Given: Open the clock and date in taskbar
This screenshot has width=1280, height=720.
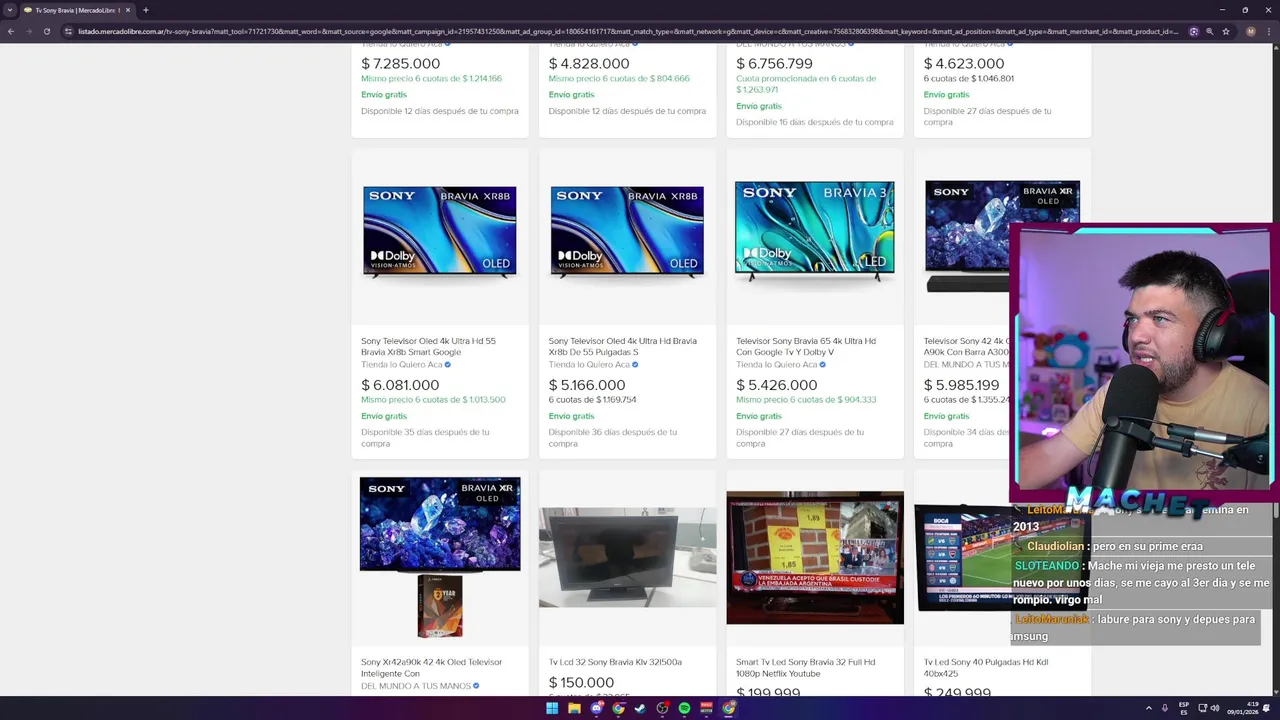Looking at the screenshot, I should tap(1242, 708).
